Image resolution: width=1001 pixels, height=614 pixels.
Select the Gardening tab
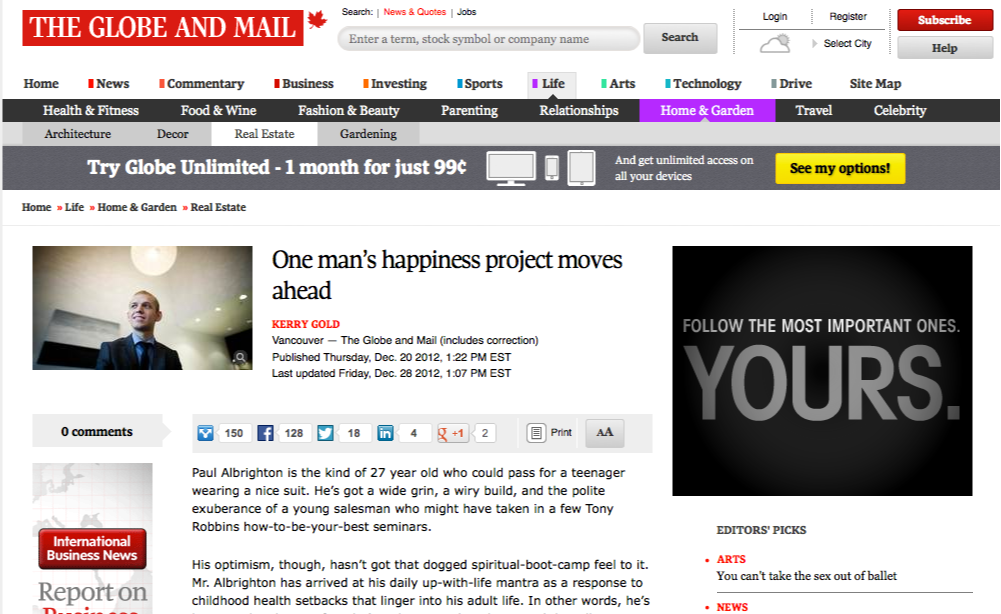click(368, 134)
